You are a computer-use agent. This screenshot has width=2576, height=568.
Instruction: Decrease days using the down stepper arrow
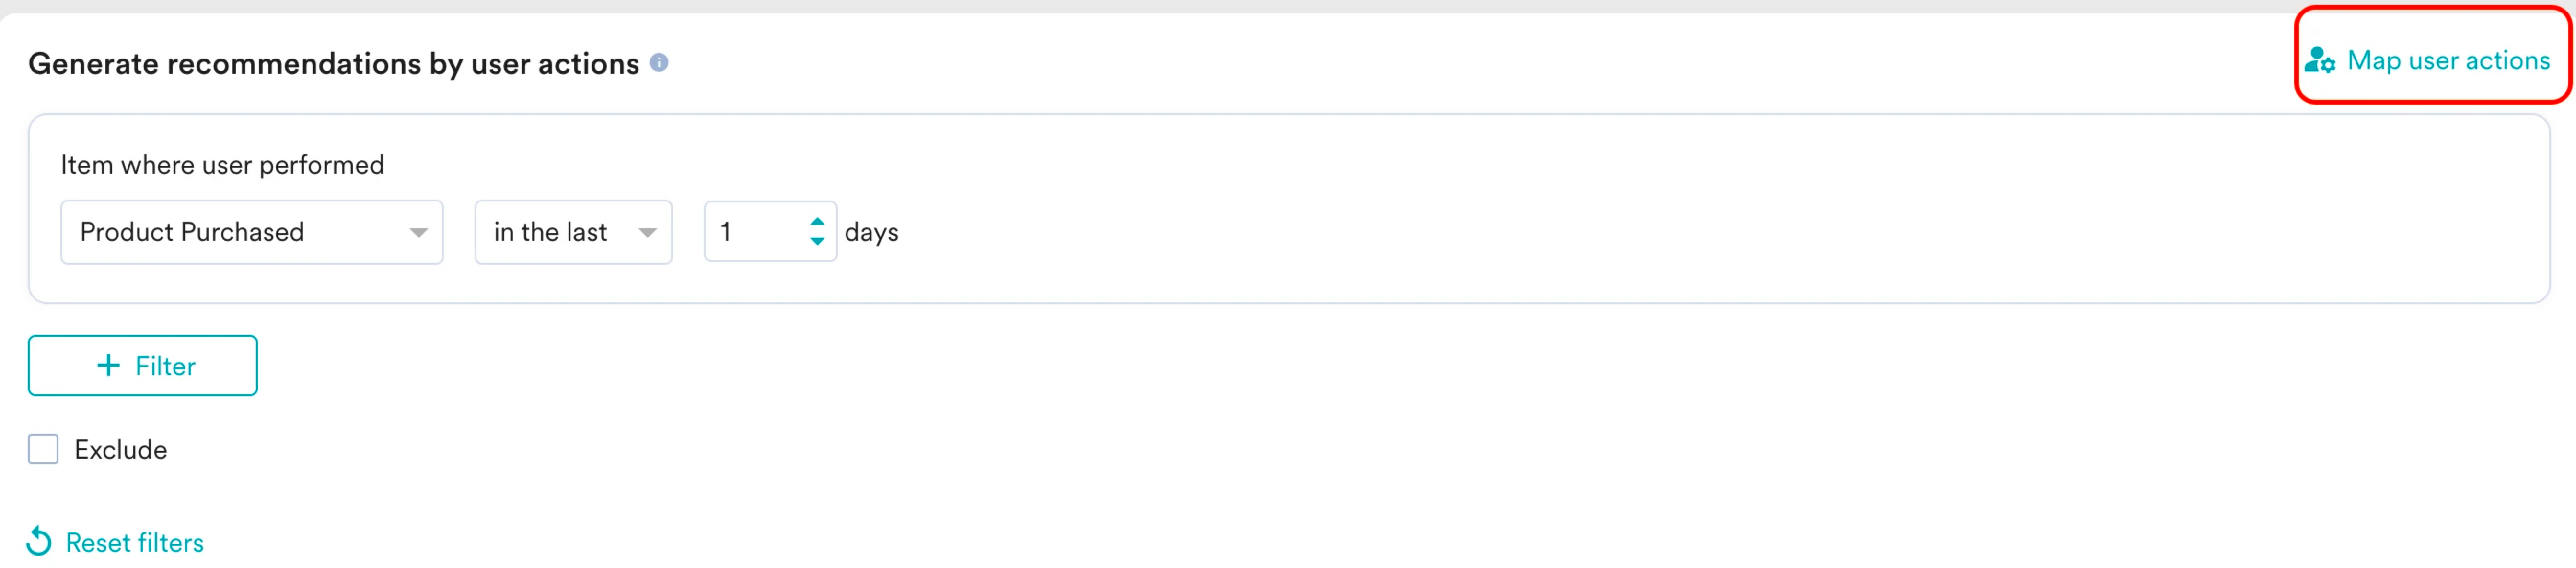(817, 241)
